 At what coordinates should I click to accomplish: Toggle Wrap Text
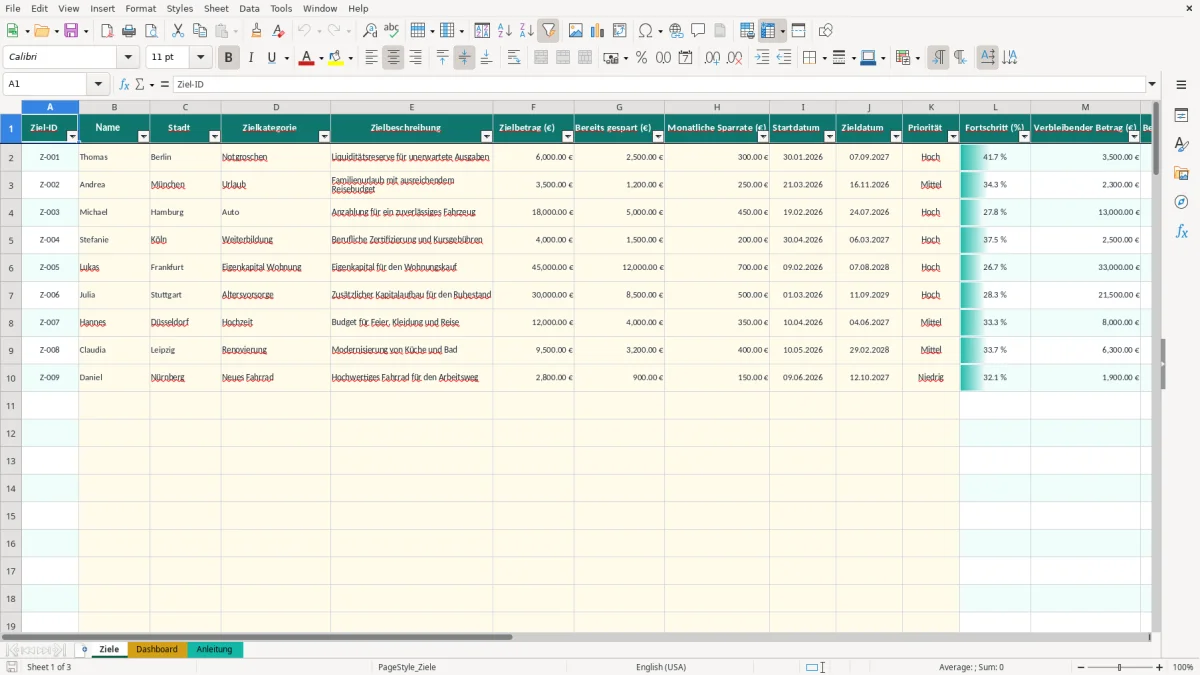pyautogui.click(x=513, y=58)
